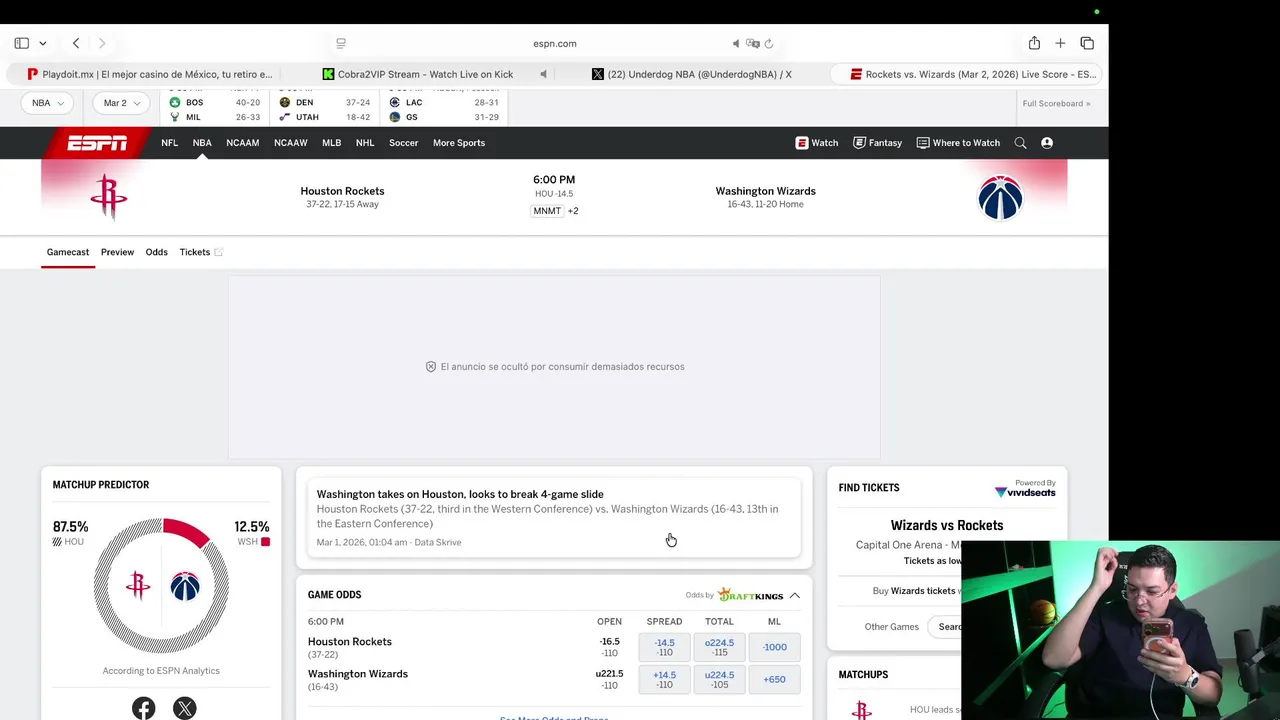Mute audio with address bar speaker icon
Screen dimensions: 1280x720
pos(736,43)
